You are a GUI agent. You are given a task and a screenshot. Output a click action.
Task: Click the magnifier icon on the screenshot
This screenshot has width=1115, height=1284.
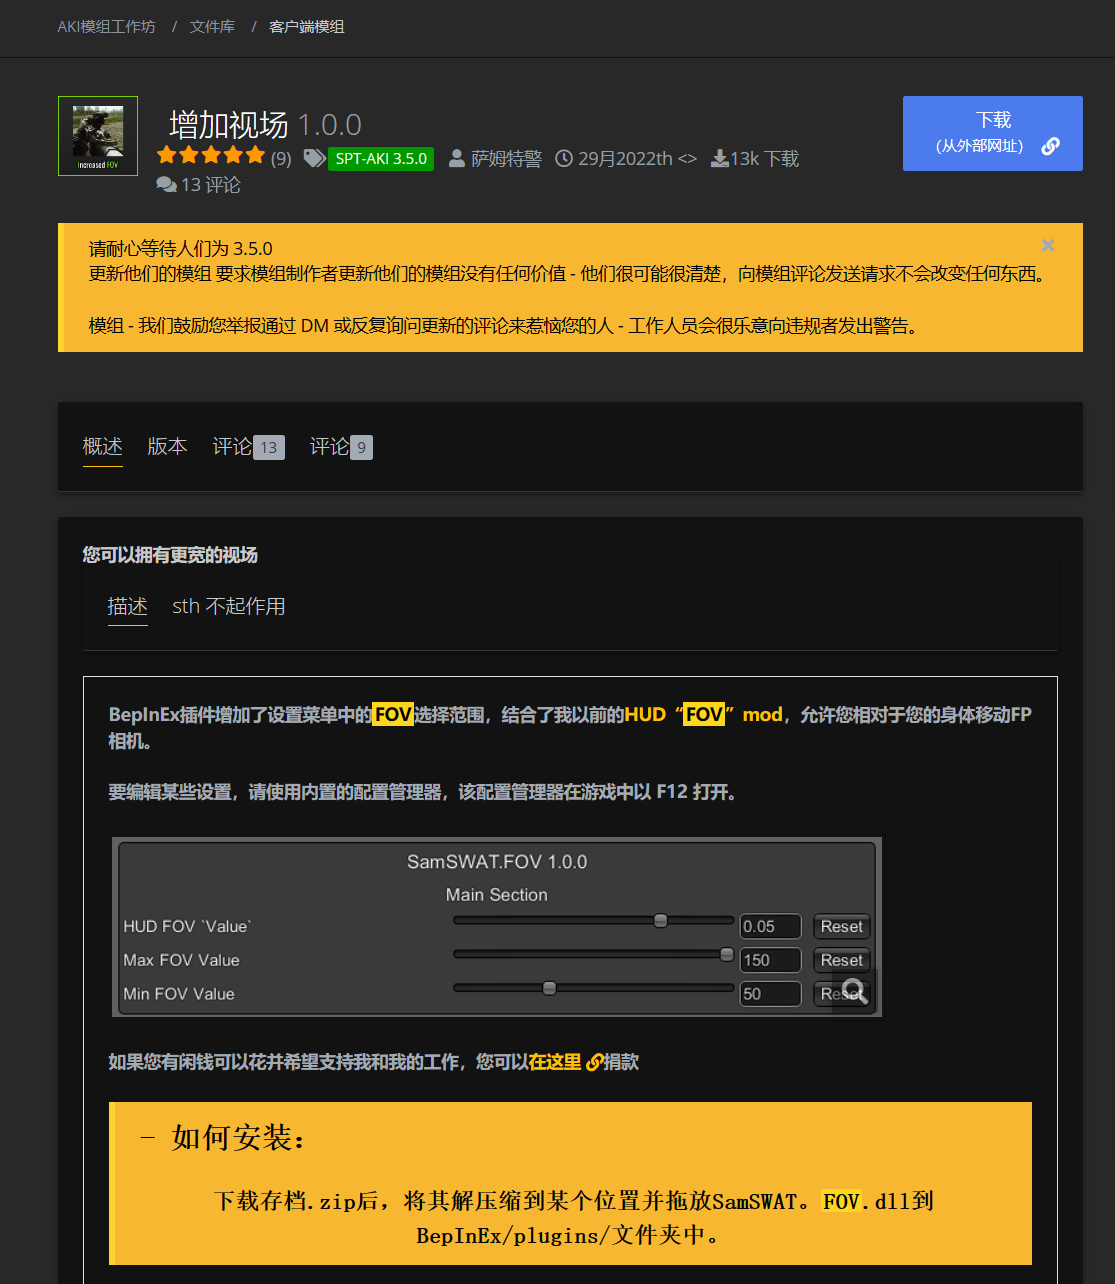click(854, 991)
